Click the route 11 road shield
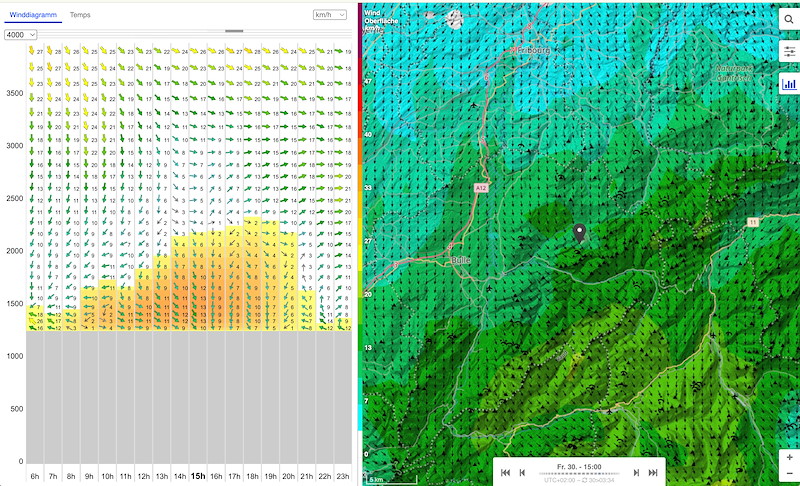 pyautogui.click(x=753, y=222)
